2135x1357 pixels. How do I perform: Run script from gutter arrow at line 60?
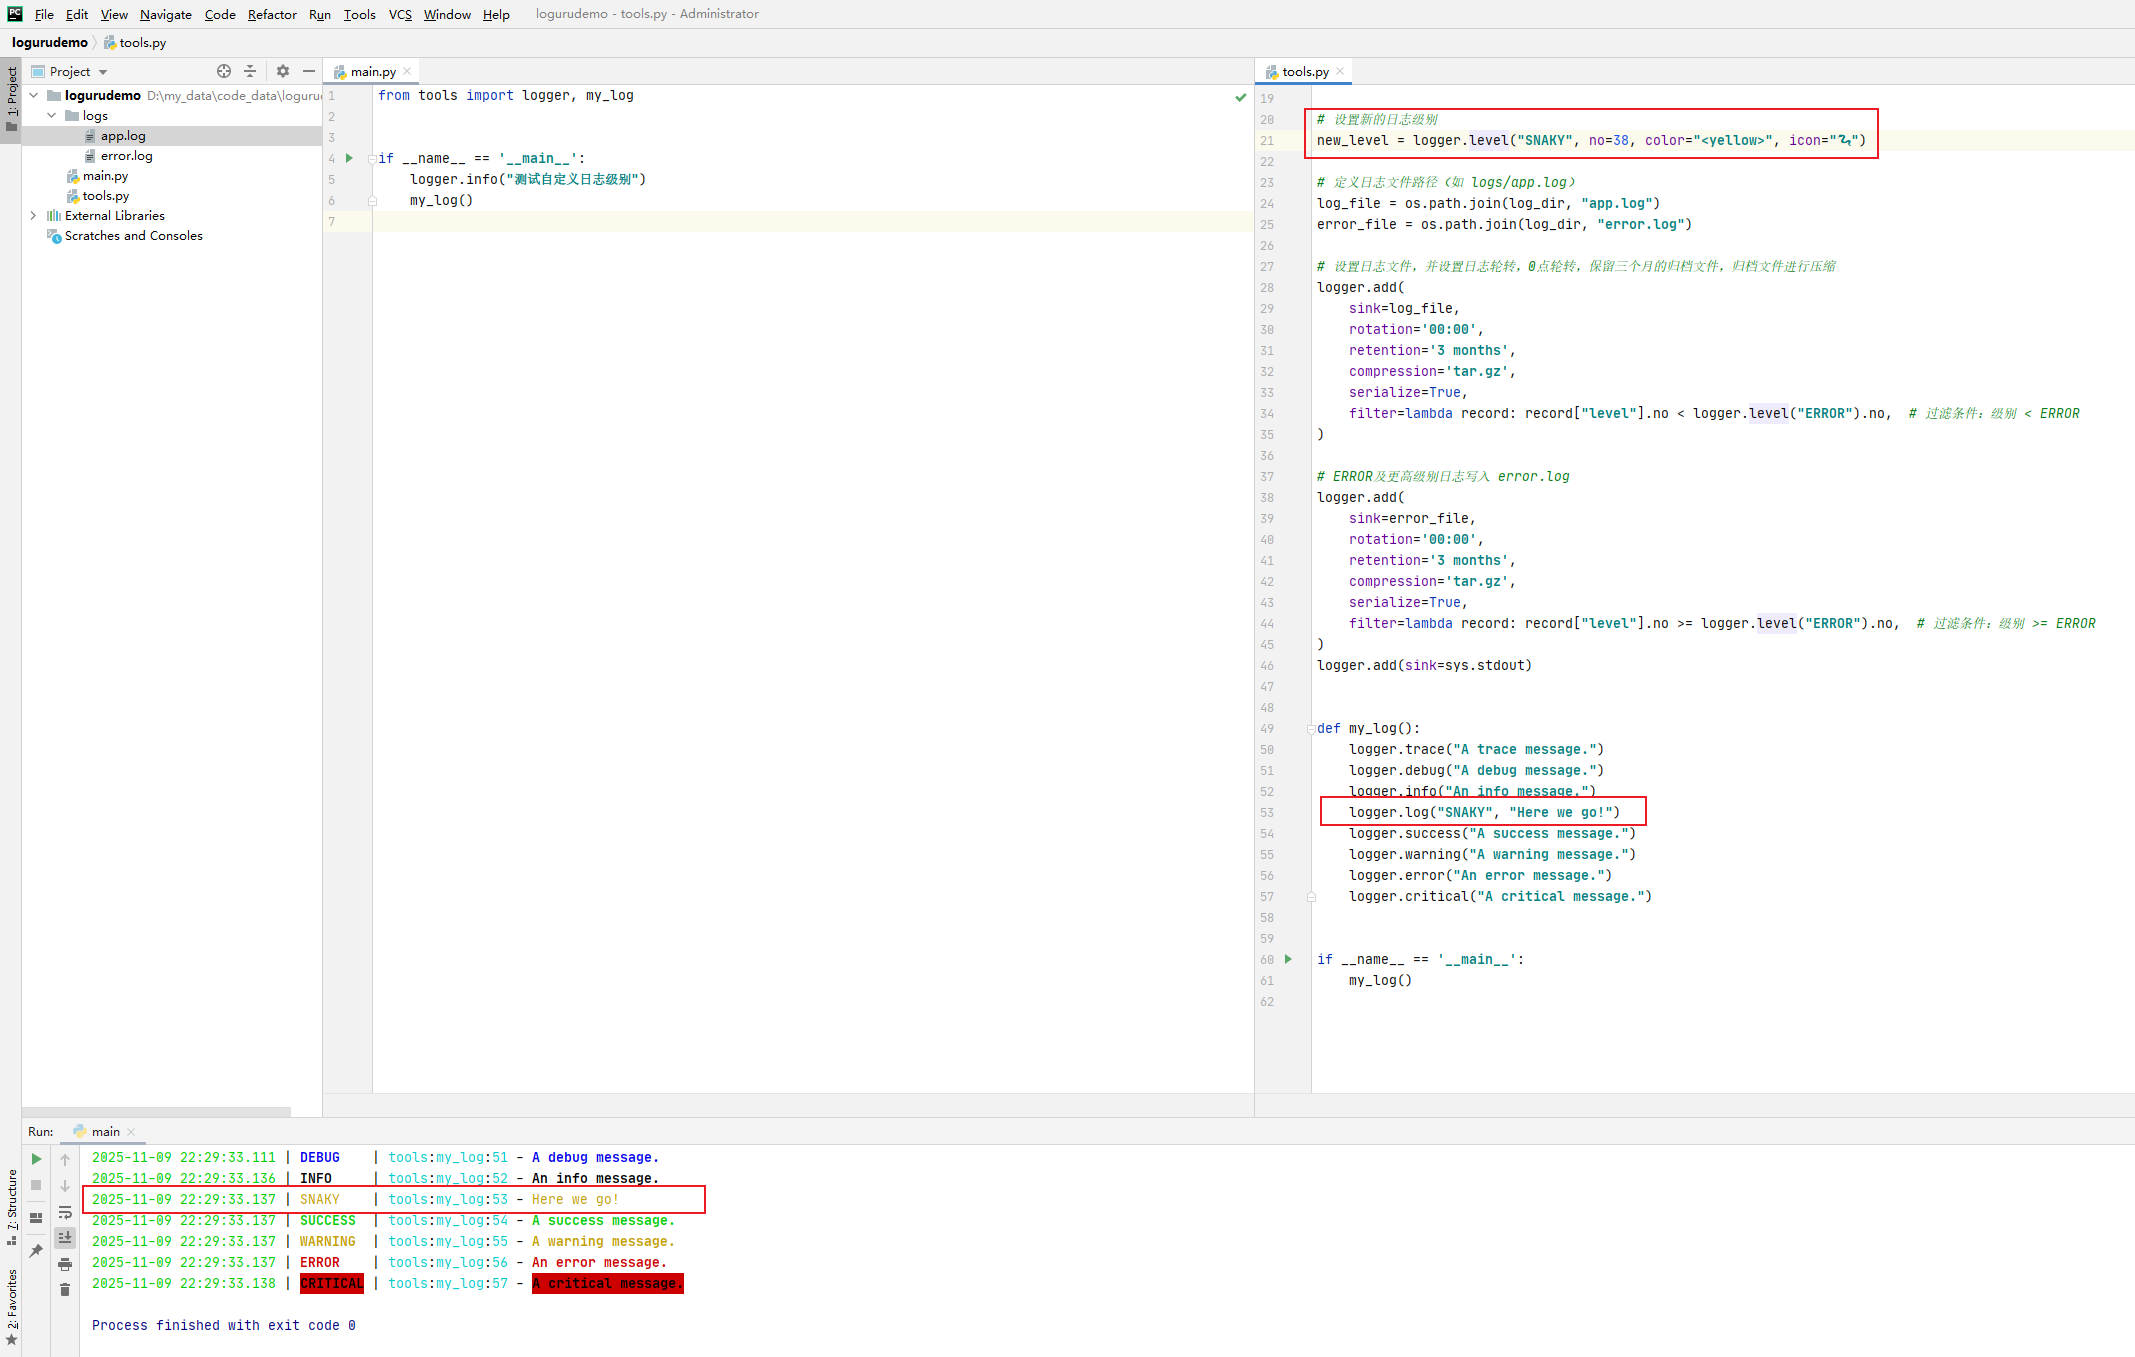pyautogui.click(x=1289, y=959)
